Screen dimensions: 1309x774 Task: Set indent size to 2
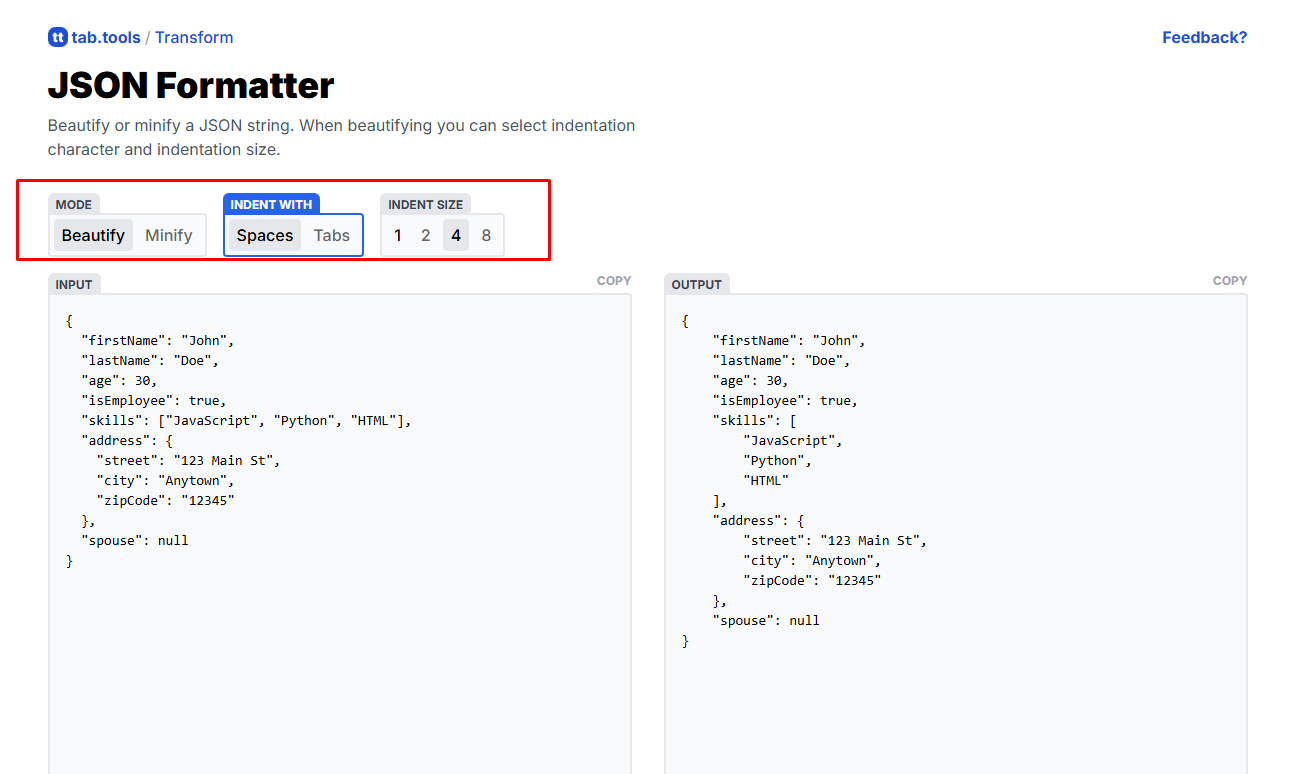pos(426,235)
